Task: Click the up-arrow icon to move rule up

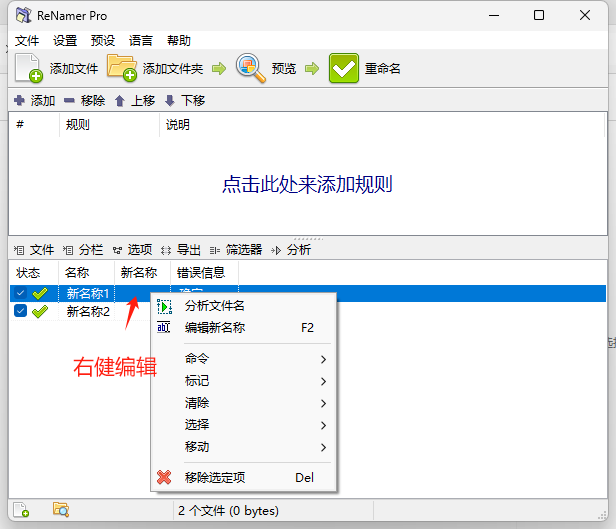Action: [x=120, y=101]
